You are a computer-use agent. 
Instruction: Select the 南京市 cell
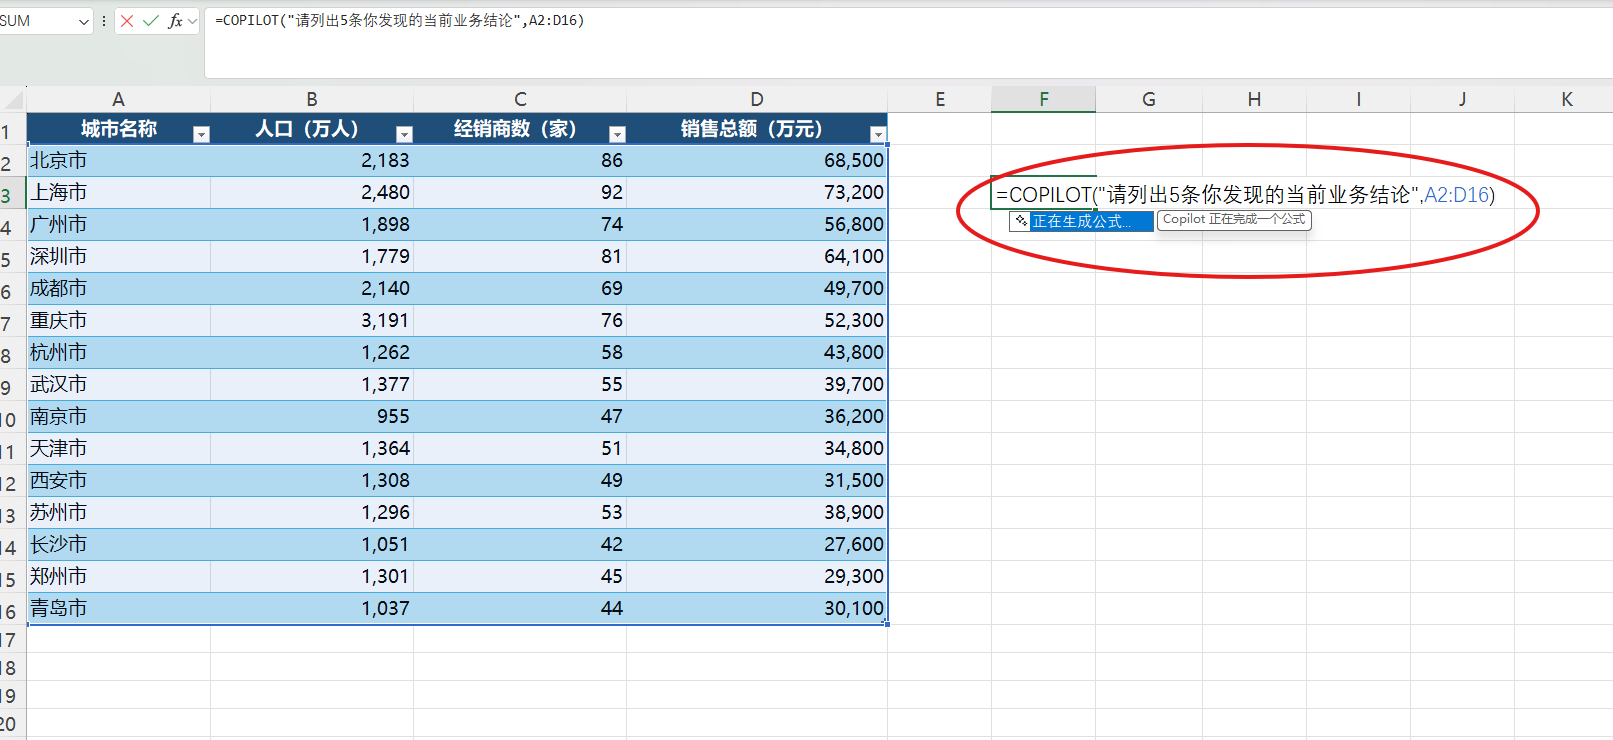pos(118,416)
